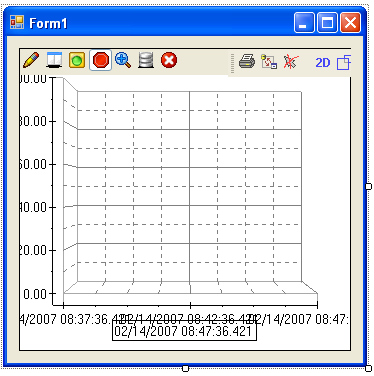Viewport: 374px width, 376px height.
Task: Click the red X clear button
Action: [x=169, y=61]
